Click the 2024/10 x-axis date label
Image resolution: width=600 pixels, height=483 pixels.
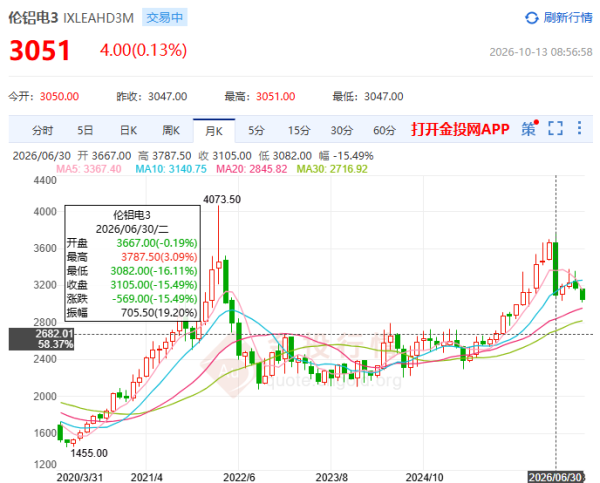(424, 477)
